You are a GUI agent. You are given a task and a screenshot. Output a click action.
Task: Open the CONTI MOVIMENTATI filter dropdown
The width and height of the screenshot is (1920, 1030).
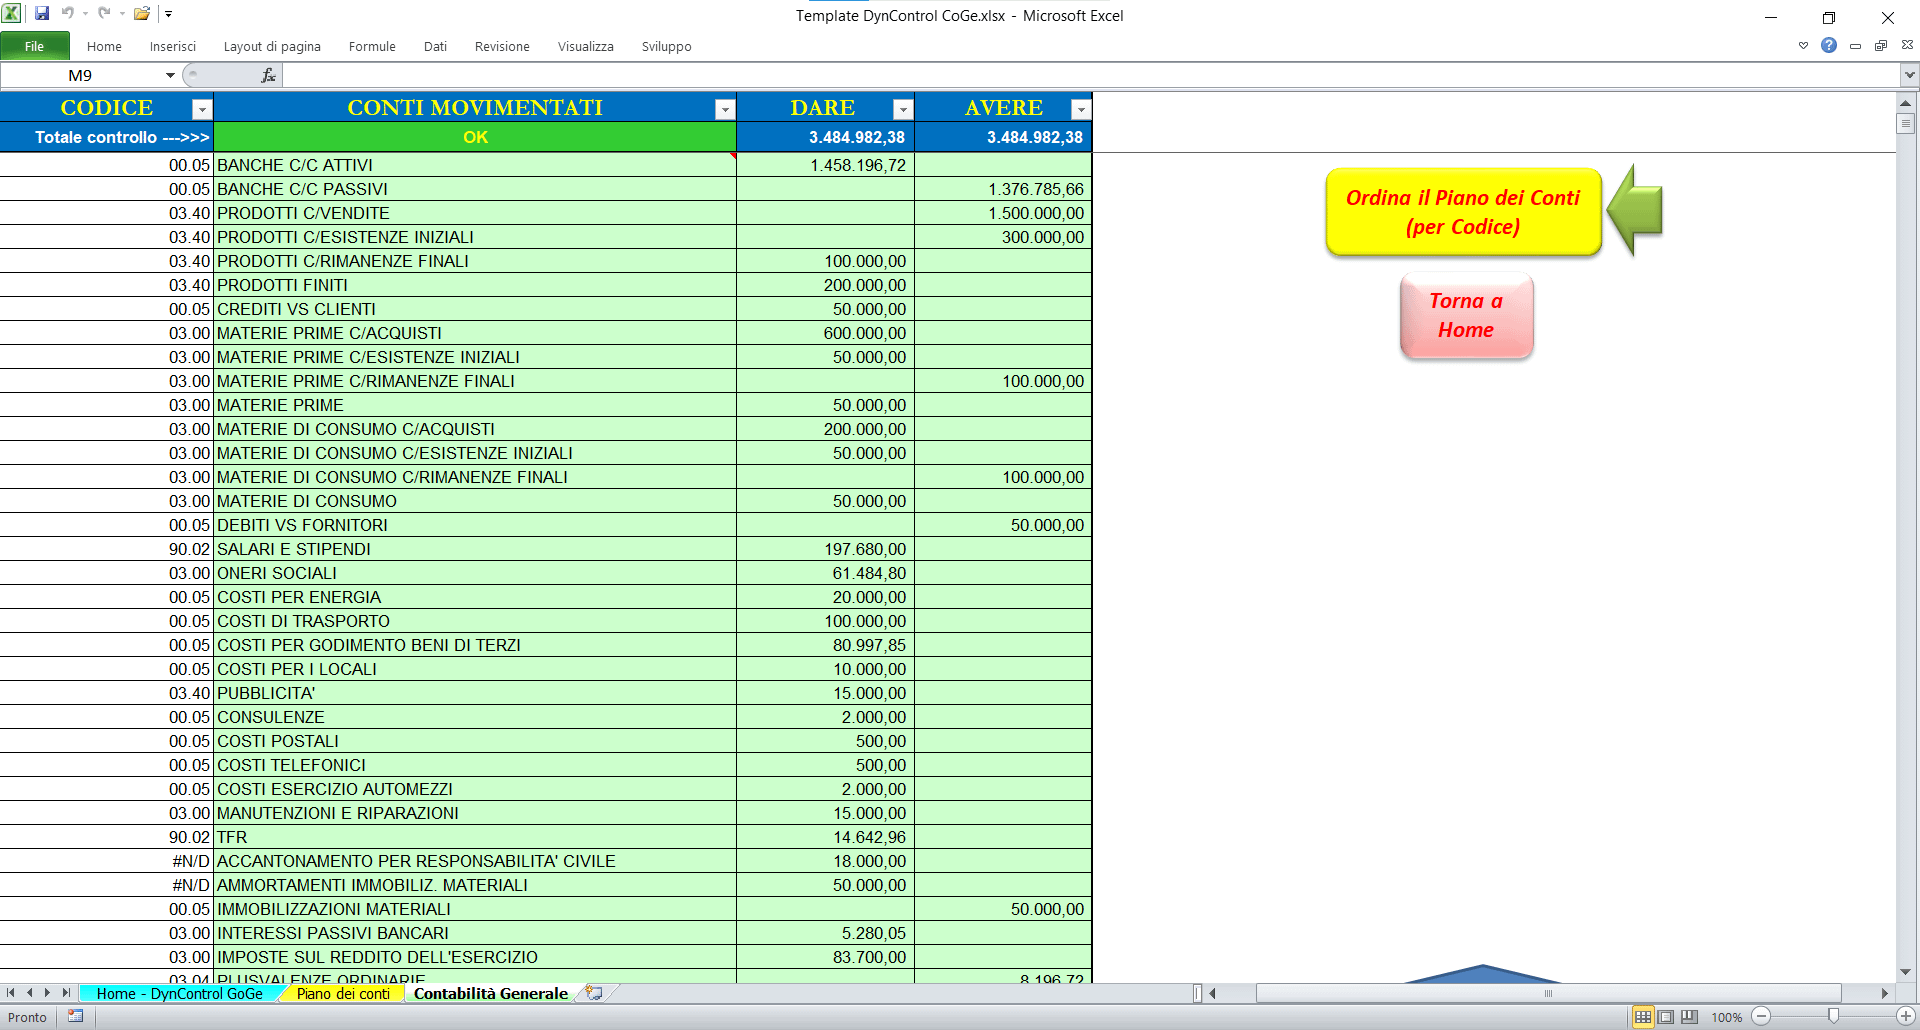725,109
